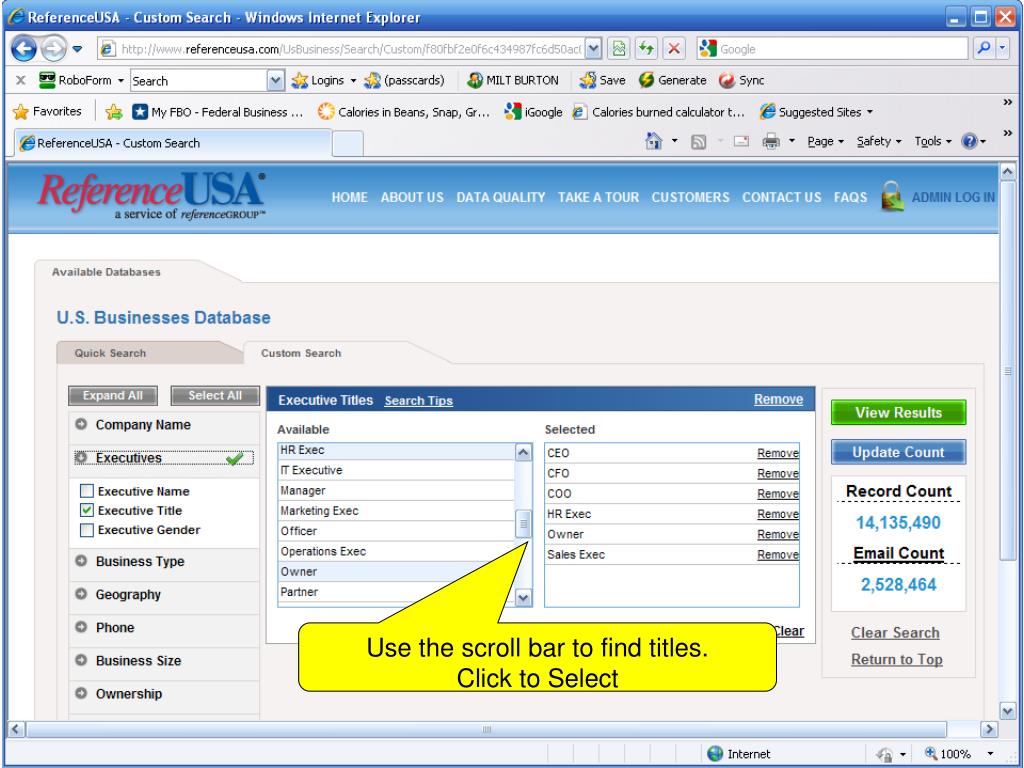Open RoboForm passcards icon
The image size is (1024, 768).
[372, 80]
